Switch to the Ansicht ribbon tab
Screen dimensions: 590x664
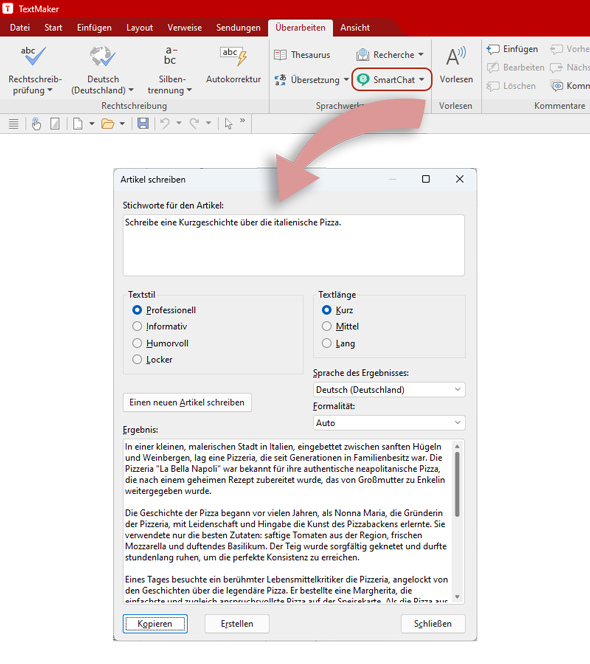pyautogui.click(x=355, y=28)
